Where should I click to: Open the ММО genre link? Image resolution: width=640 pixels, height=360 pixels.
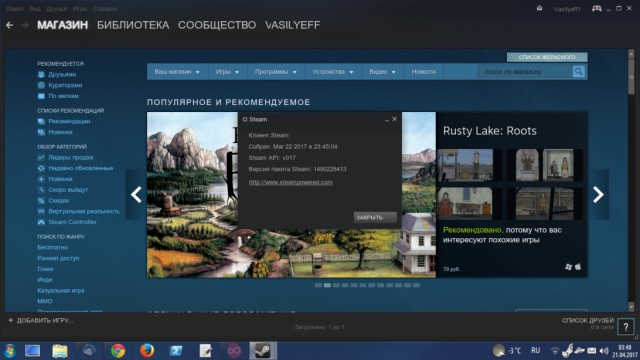(45, 301)
